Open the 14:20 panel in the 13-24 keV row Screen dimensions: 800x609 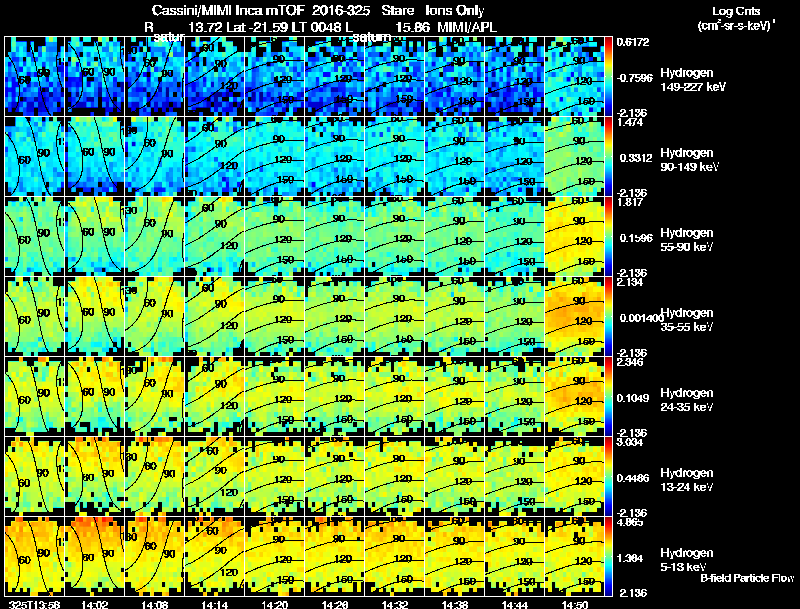pyautogui.click(x=274, y=476)
